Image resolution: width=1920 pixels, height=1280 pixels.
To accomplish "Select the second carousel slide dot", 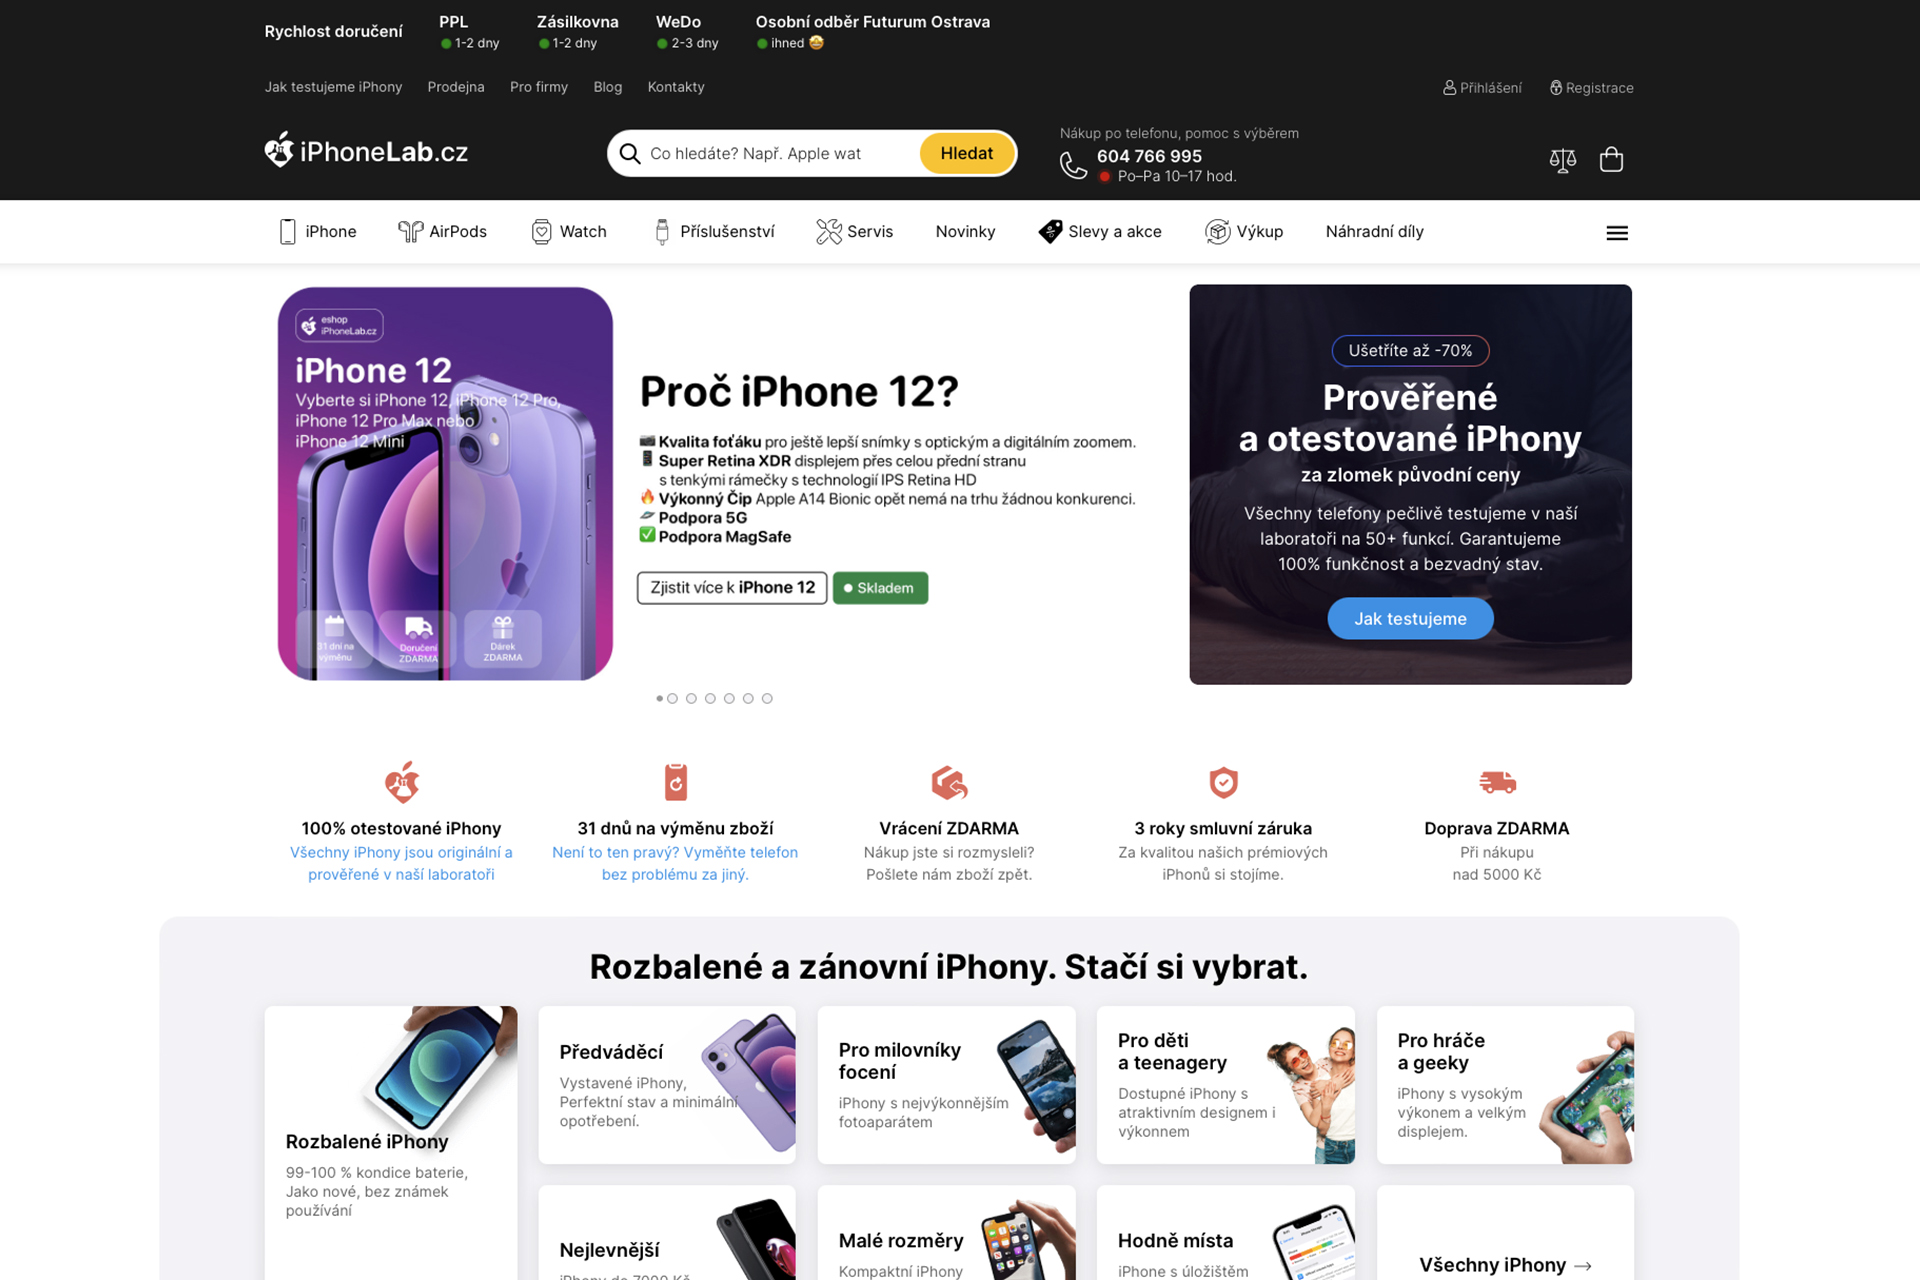I will pos(672,699).
